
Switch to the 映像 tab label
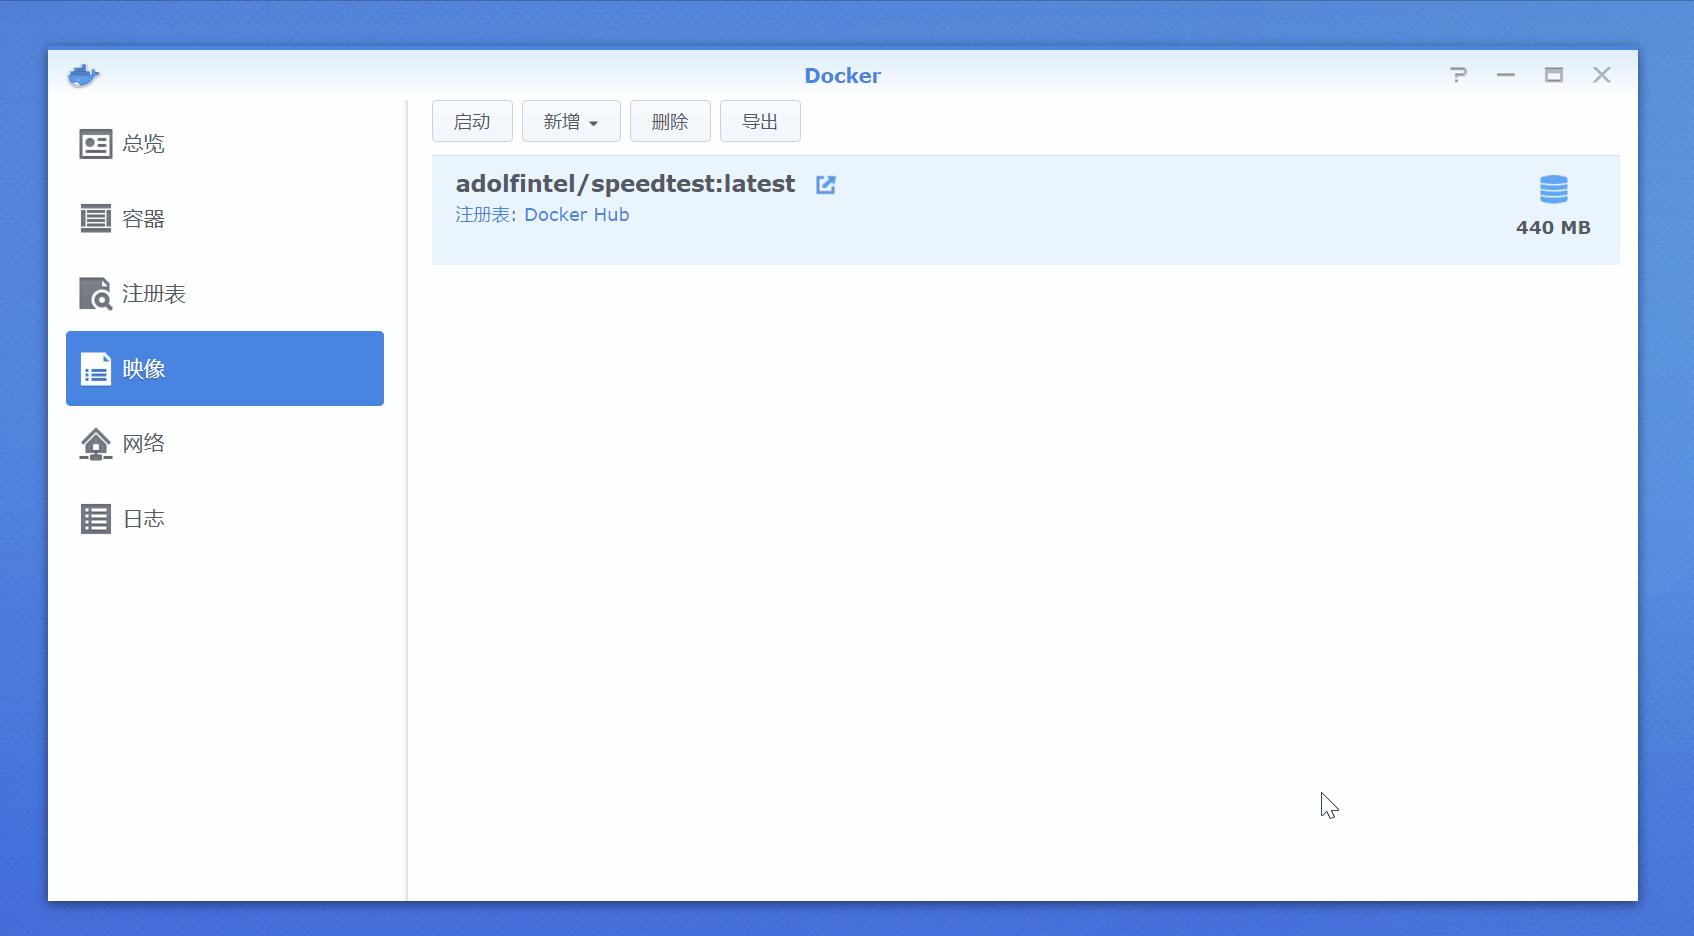(144, 369)
